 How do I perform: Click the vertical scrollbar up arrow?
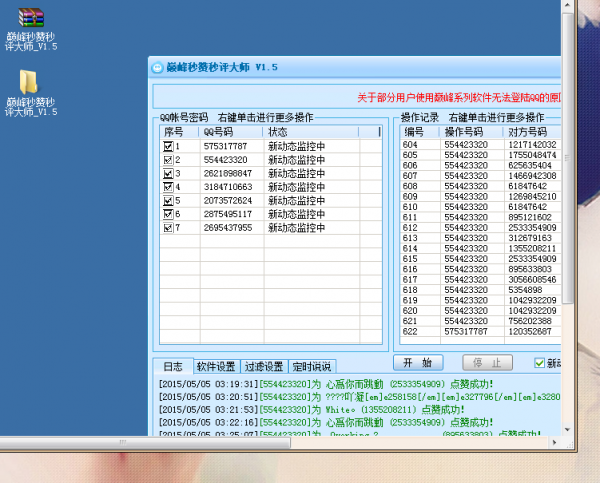click(567, 5)
